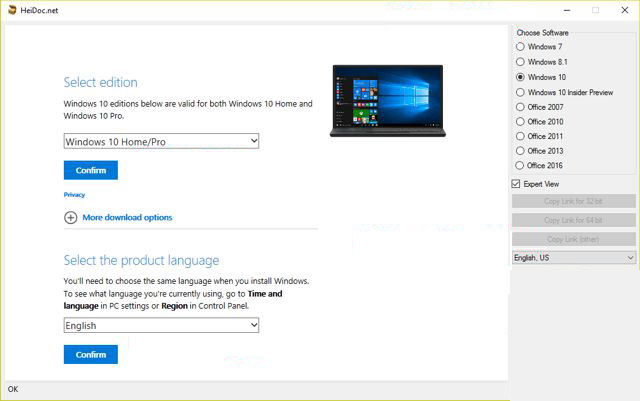This screenshot has width=640, height=401.
Task: Open the Privacy link
Action: click(74, 195)
